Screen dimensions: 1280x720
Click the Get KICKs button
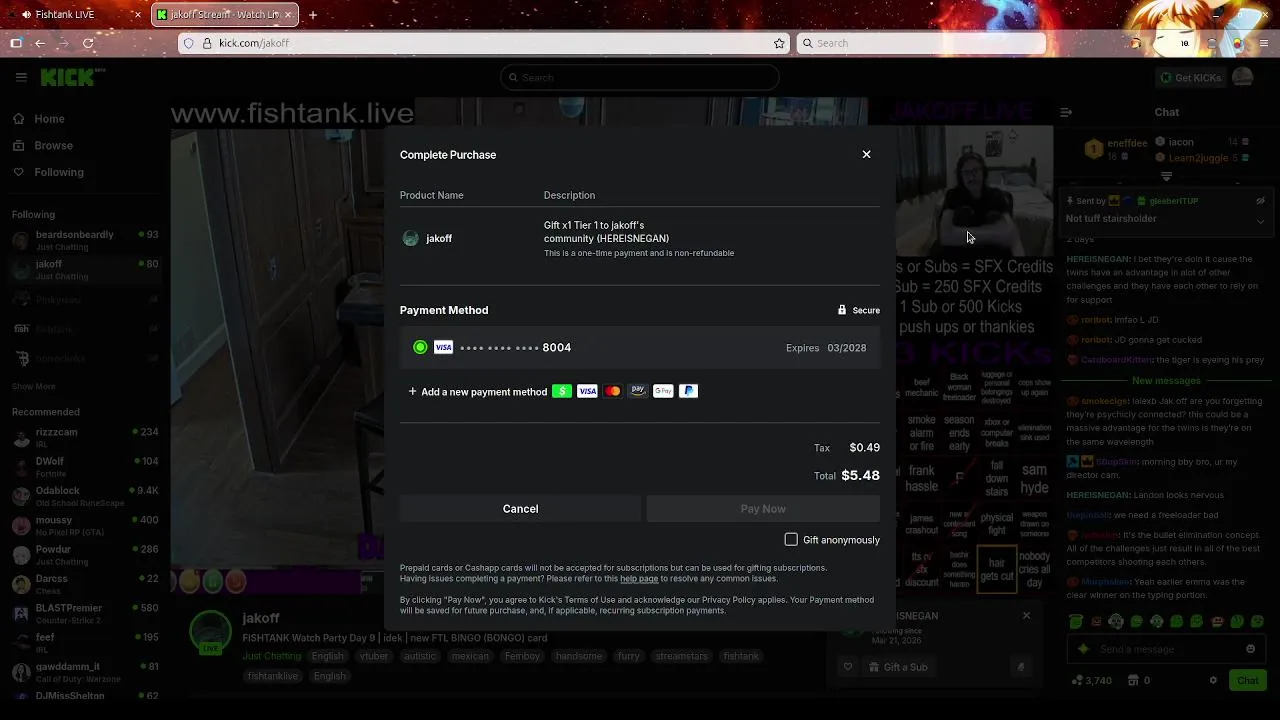1190,77
